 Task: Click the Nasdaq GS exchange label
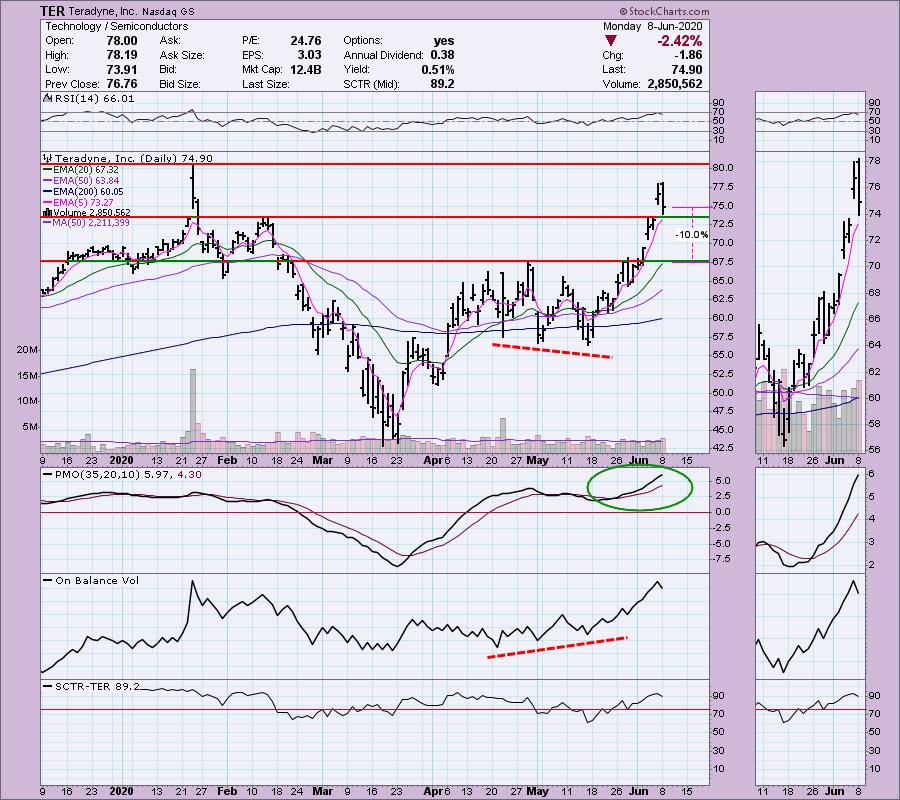pos(170,11)
